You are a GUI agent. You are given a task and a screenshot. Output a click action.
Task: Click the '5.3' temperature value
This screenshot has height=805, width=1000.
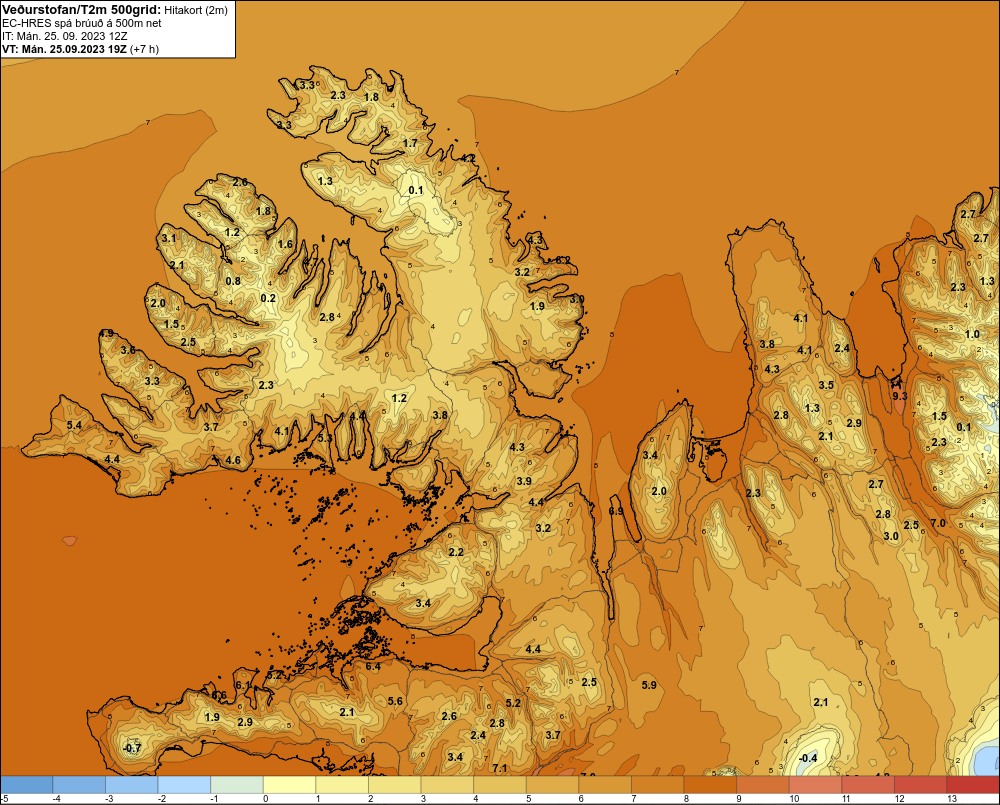(325, 438)
